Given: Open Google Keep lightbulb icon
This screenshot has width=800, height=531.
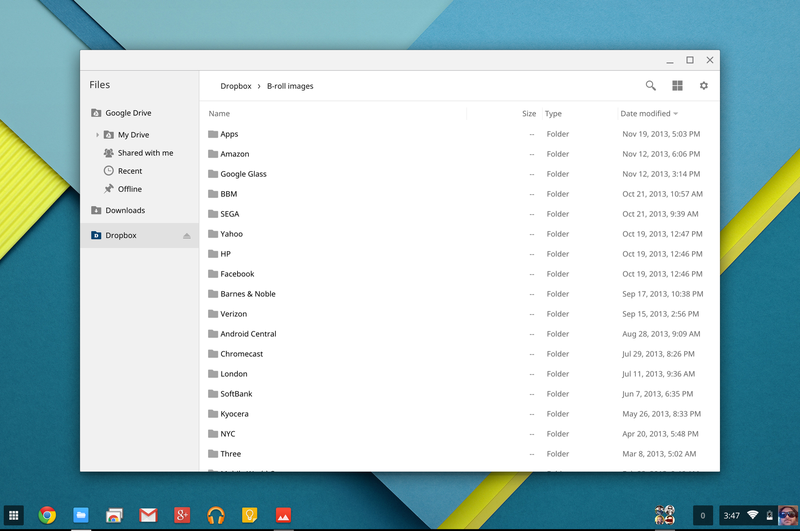Looking at the screenshot, I should click(x=249, y=516).
